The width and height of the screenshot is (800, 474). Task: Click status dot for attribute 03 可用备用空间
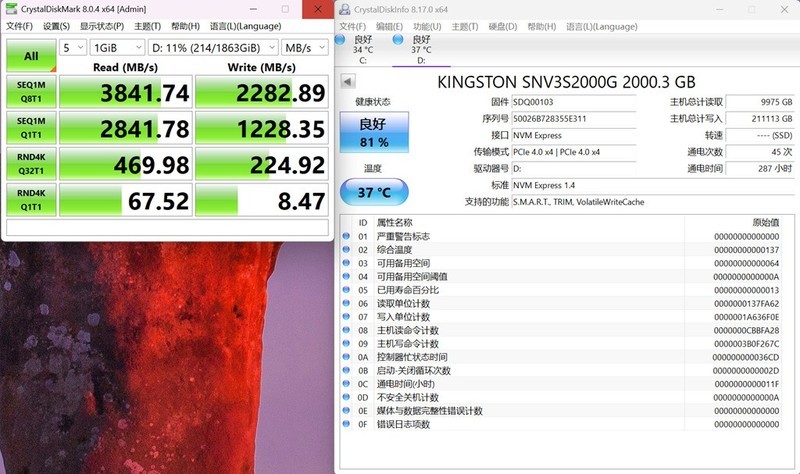(346, 263)
